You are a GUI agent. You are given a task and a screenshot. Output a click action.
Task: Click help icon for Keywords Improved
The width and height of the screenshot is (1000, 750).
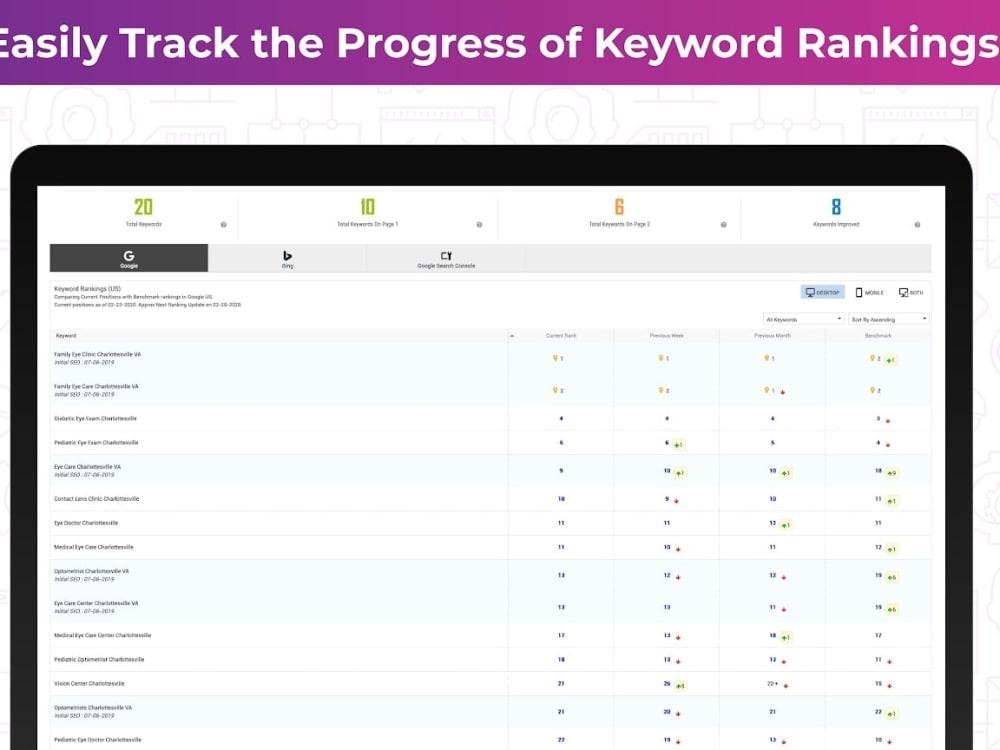pyautogui.click(x=917, y=224)
